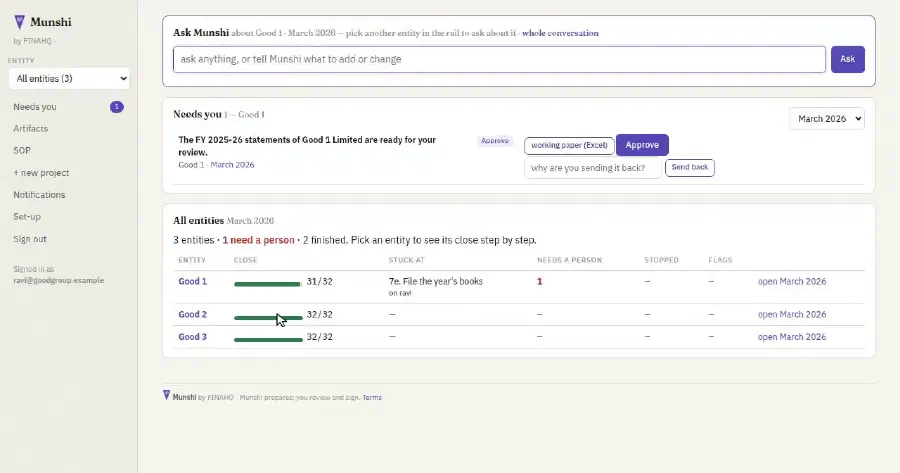This screenshot has height=473, width=900.
Task: Click the Munshi logo icon in sidebar
Action: [x=20, y=22]
